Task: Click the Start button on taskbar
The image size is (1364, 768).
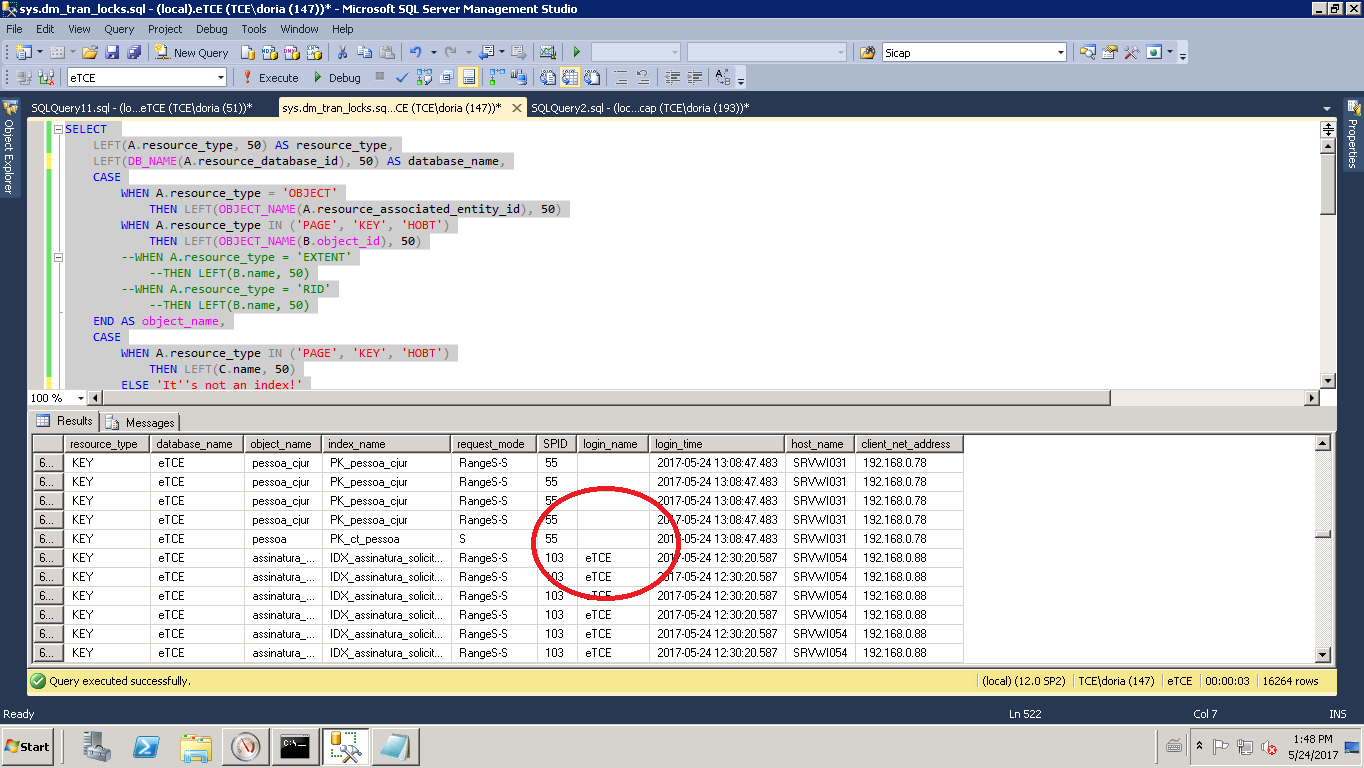Action: pyautogui.click(x=27, y=746)
